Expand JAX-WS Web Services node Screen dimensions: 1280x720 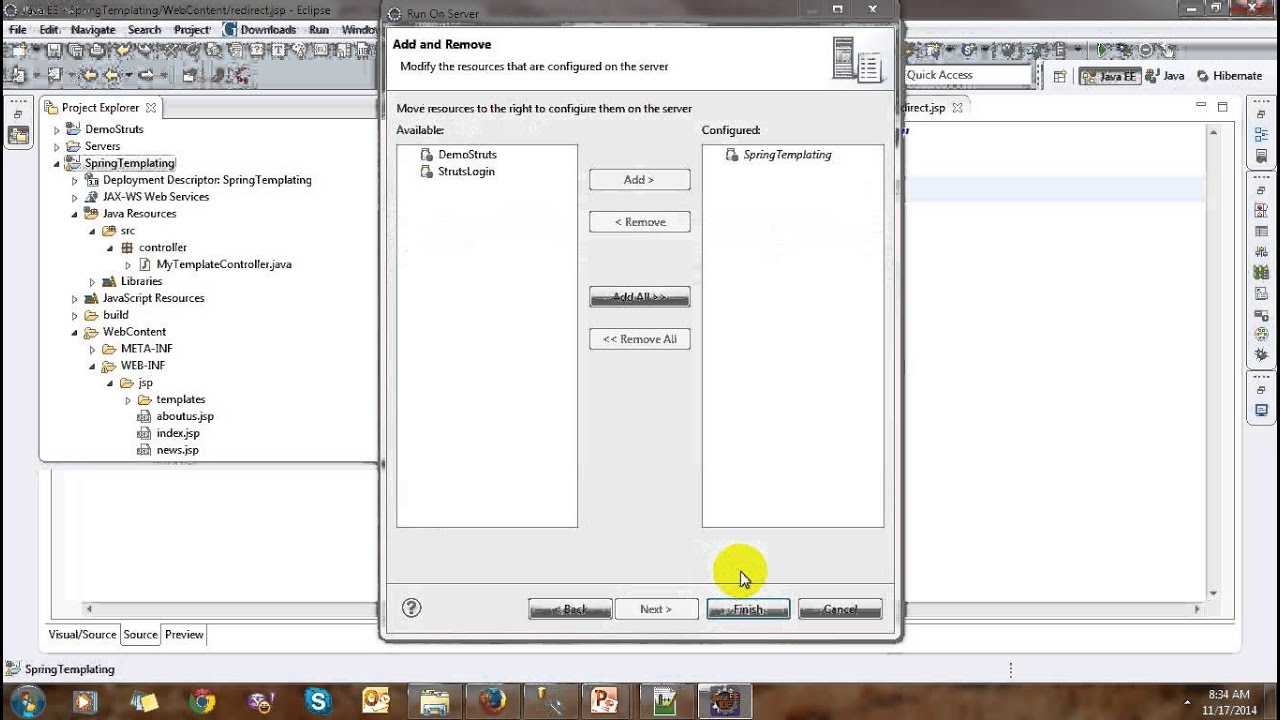(x=75, y=198)
